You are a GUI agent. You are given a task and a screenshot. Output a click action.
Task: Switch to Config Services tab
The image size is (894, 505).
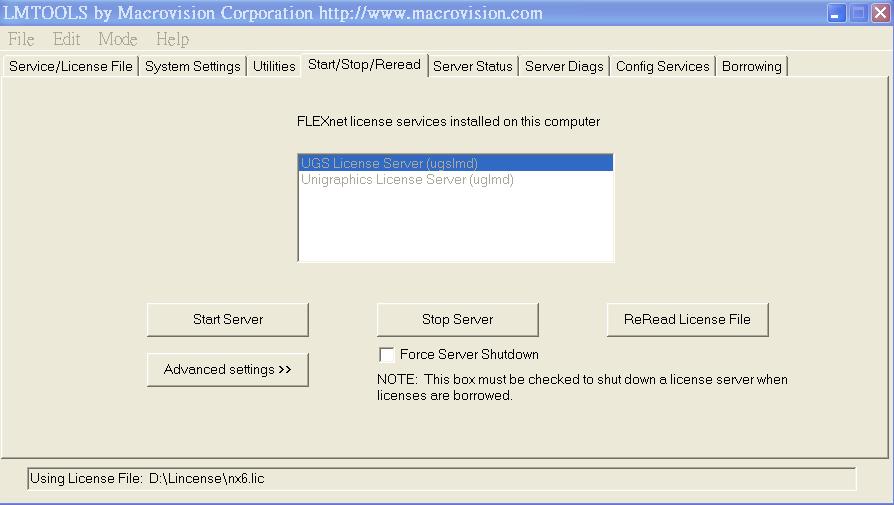point(662,66)
